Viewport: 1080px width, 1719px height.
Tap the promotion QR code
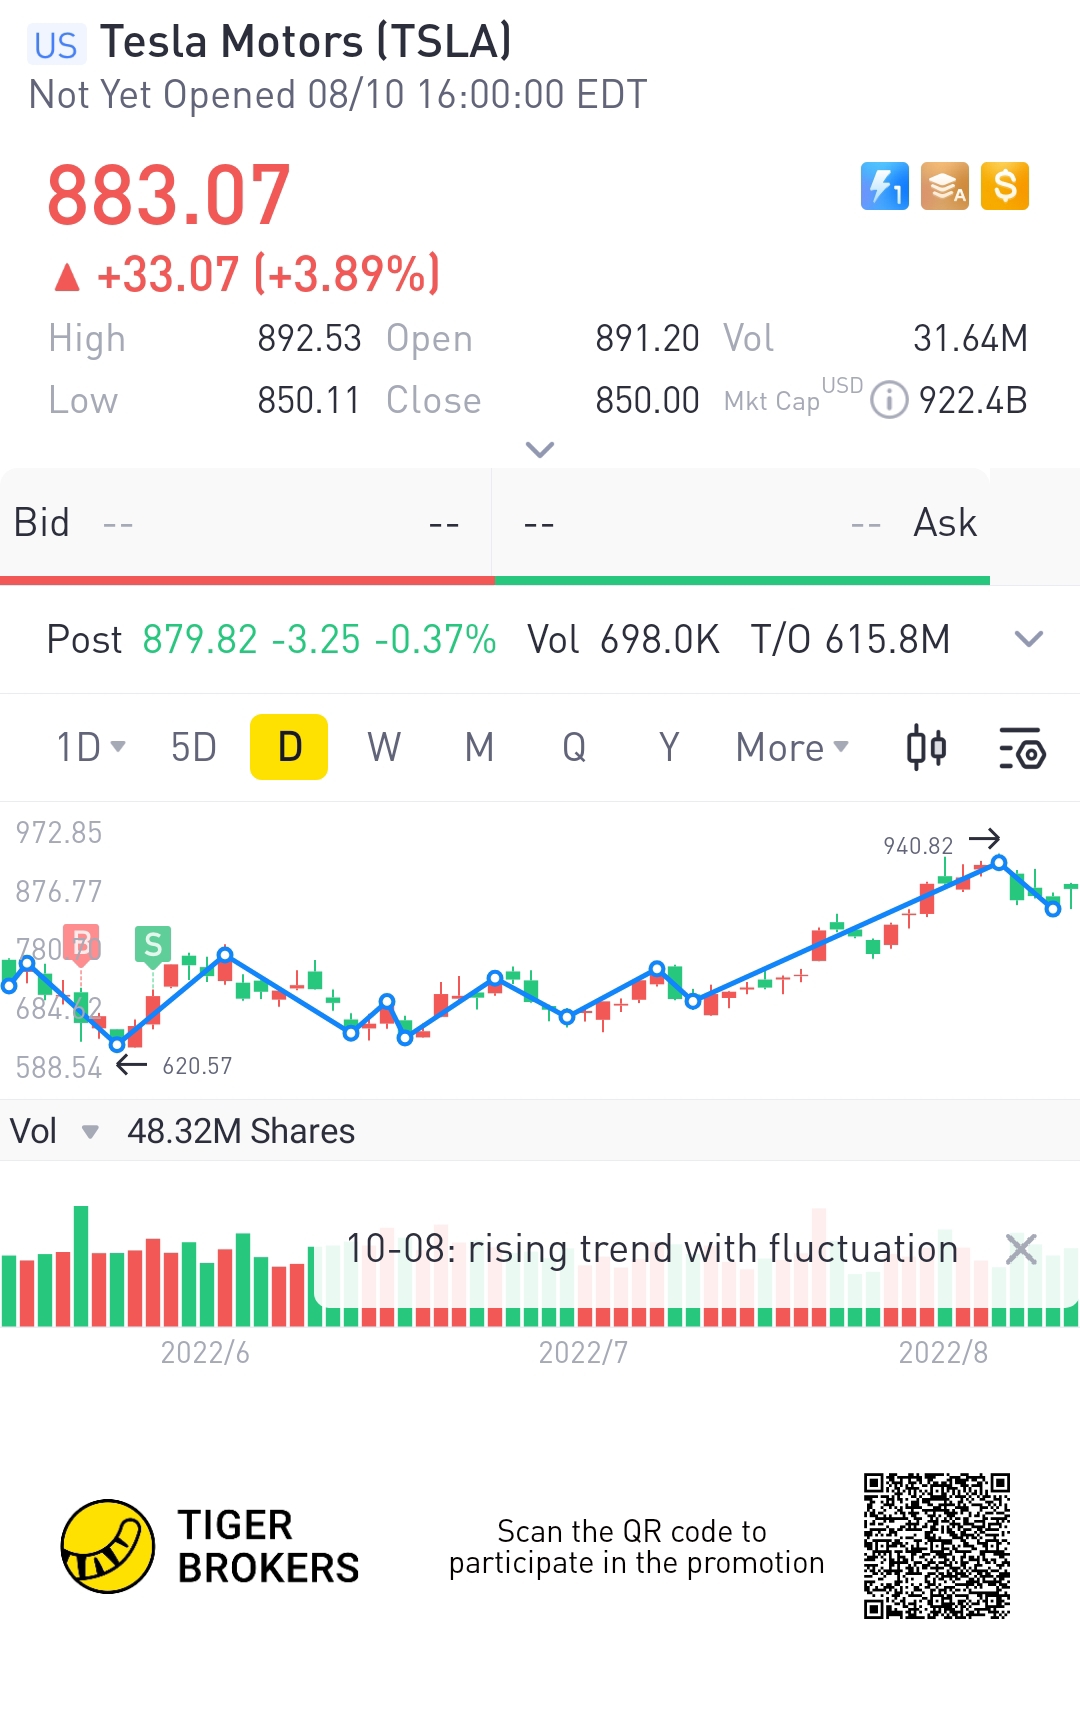[x=937, y=1546]
